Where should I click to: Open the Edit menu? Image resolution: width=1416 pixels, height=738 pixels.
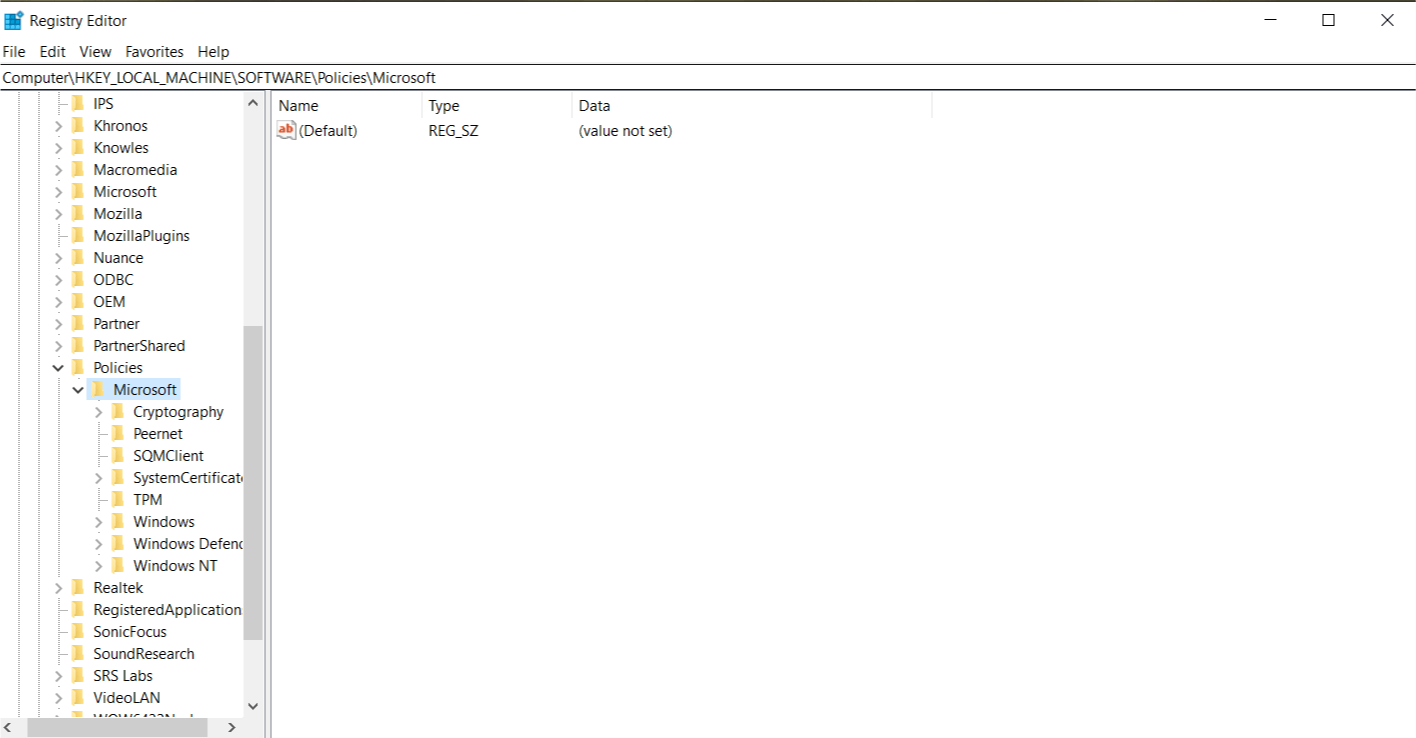coord(52,52)
